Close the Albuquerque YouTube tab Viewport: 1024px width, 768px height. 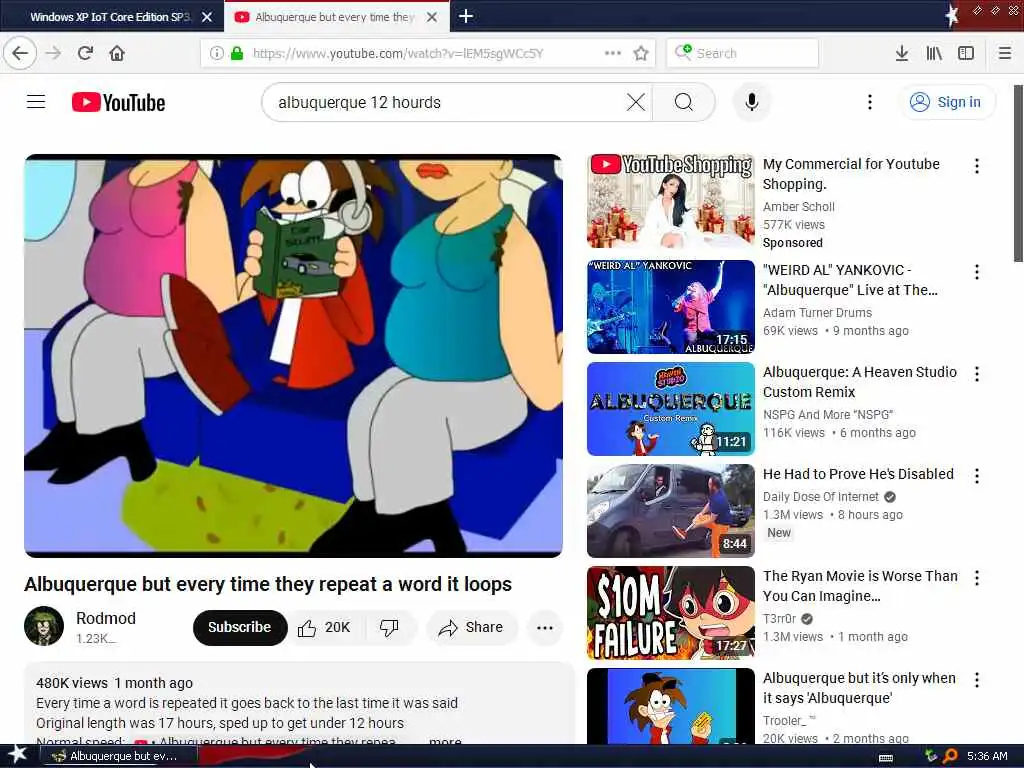[432, 17]
